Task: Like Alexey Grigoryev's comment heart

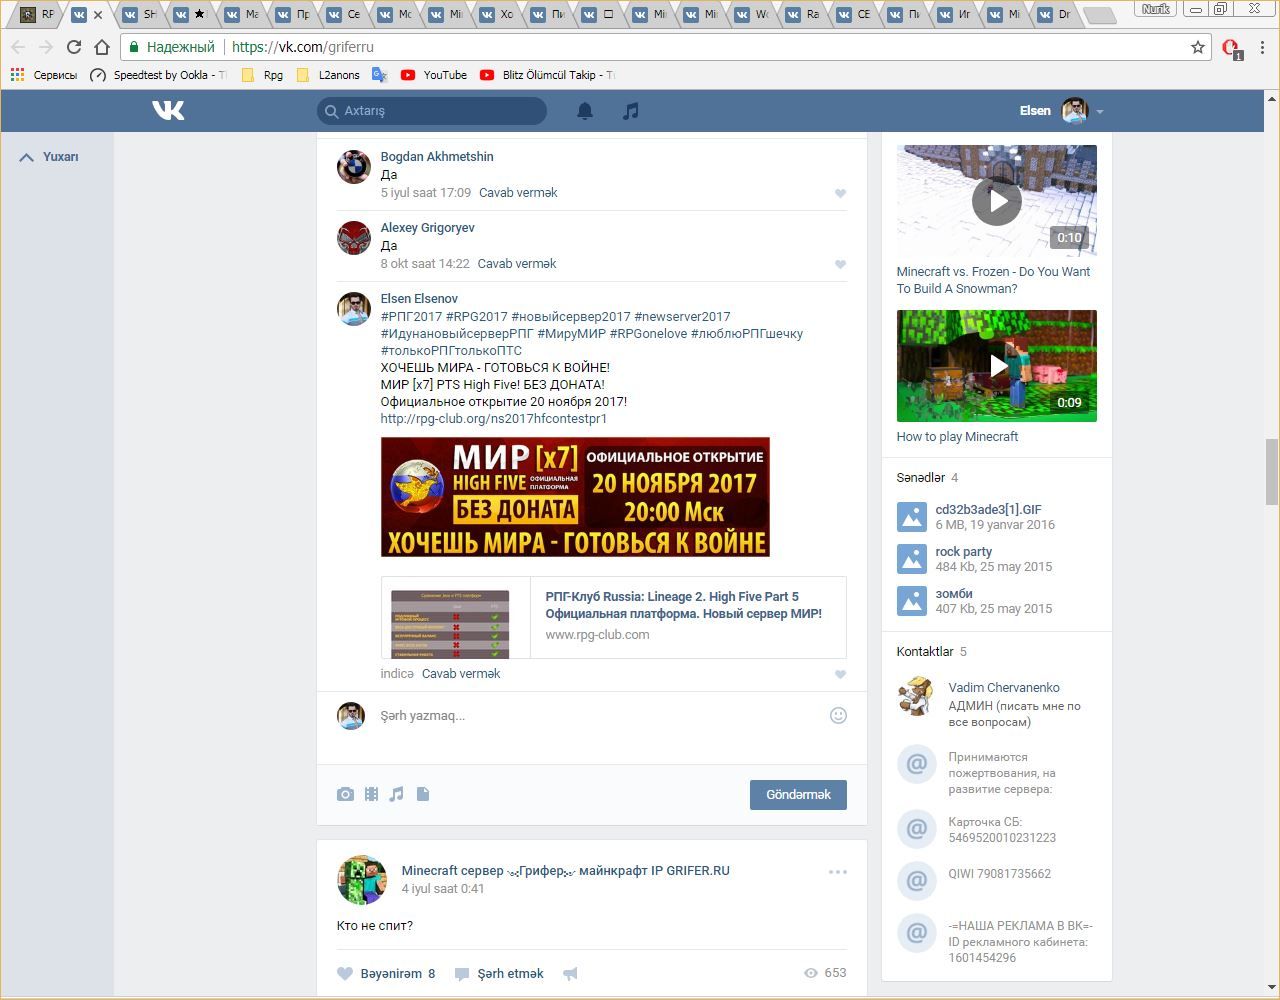Action: (x=840, y=265)
